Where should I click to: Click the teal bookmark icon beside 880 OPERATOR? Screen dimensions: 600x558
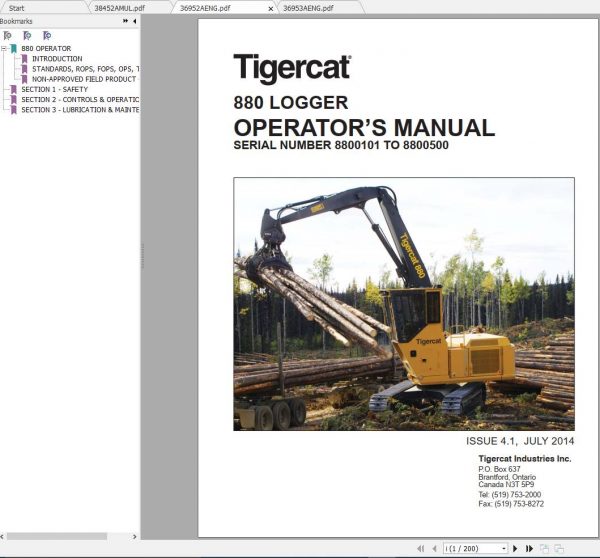14,49
